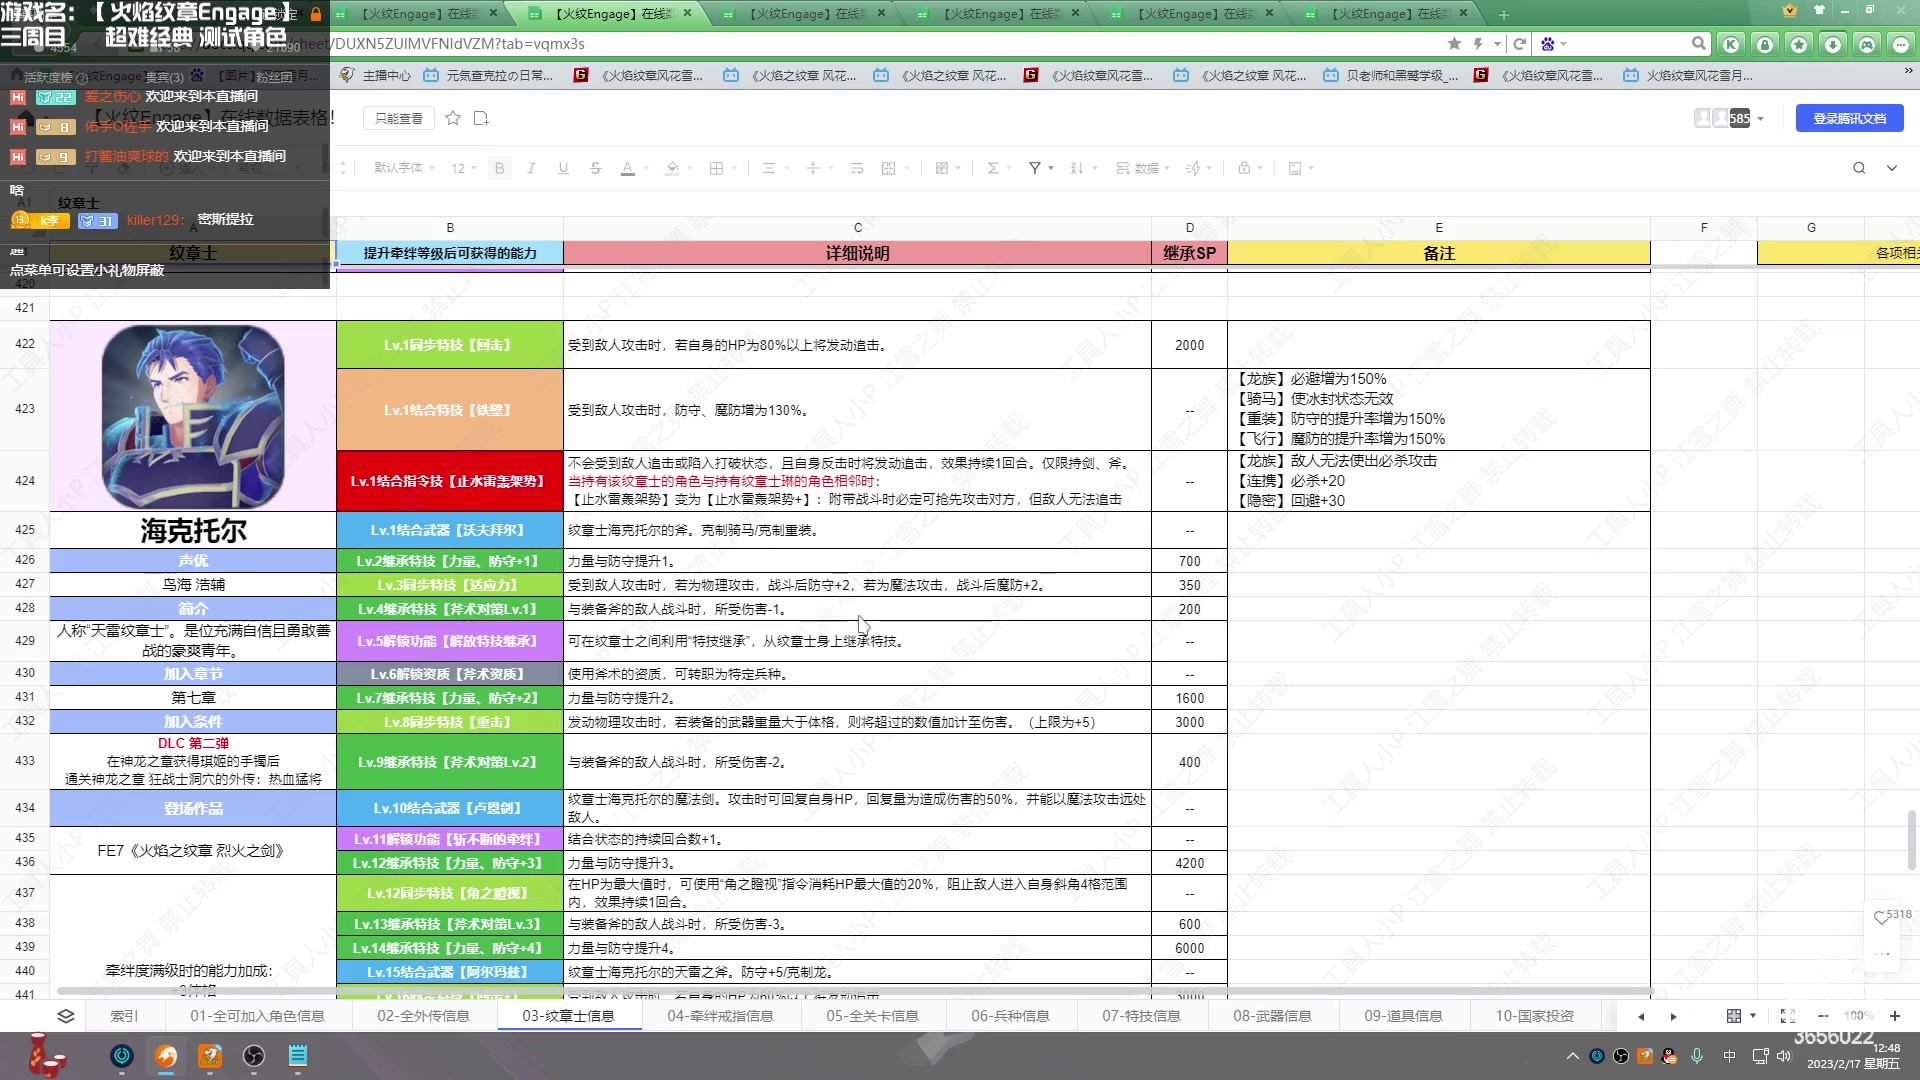Click the font color icon
The image size is (1920, 1080).
coord(628,168)
